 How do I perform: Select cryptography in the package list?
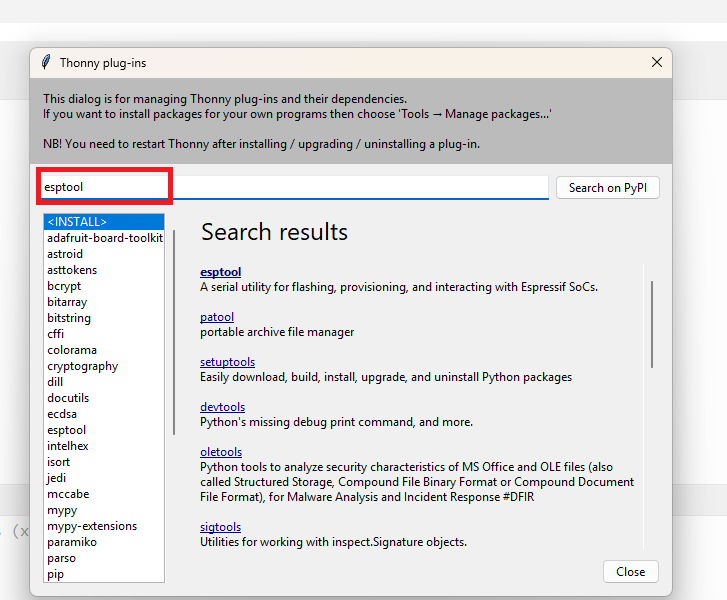(x=104, y=366)
